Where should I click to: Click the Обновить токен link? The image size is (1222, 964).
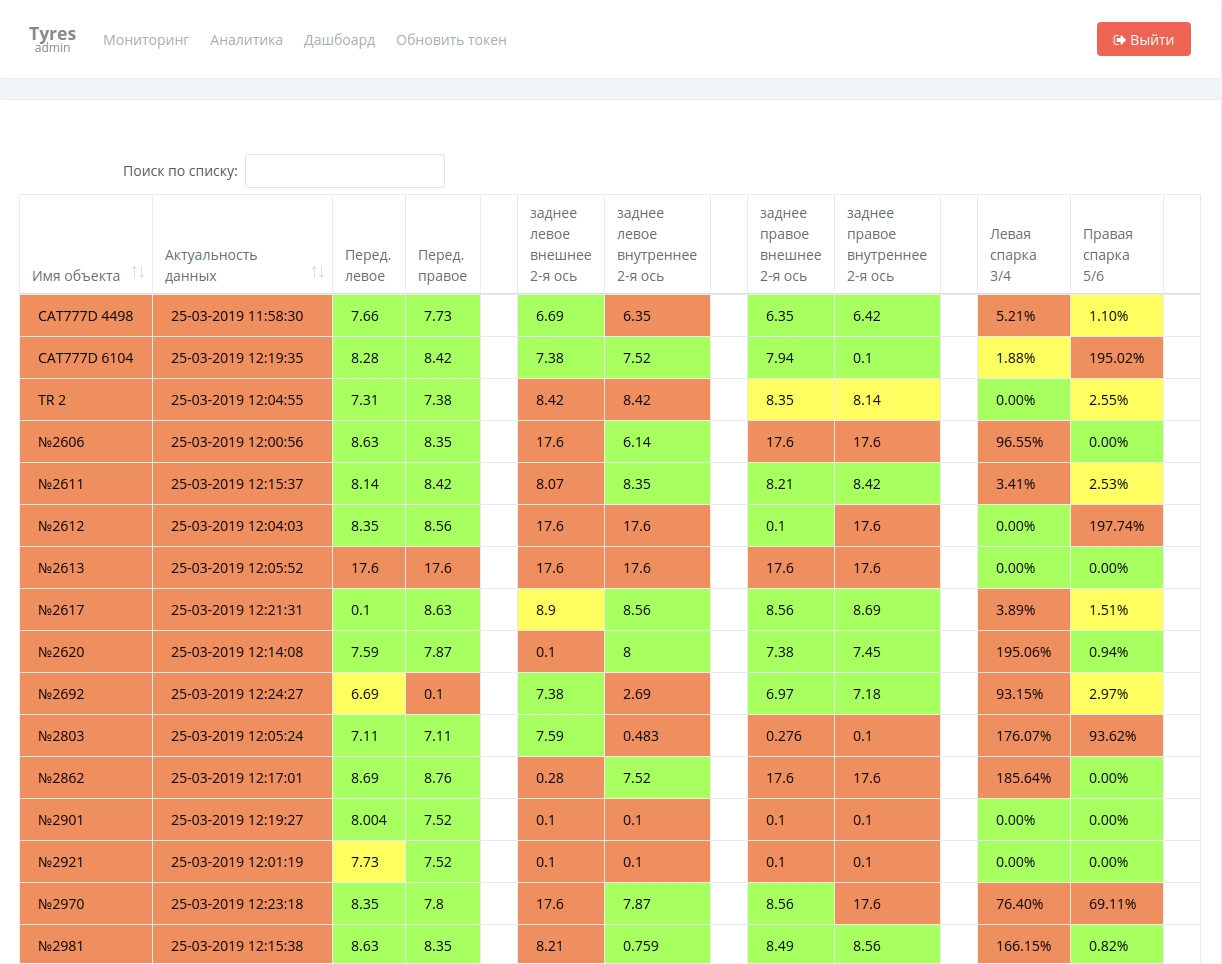[451, 40]
